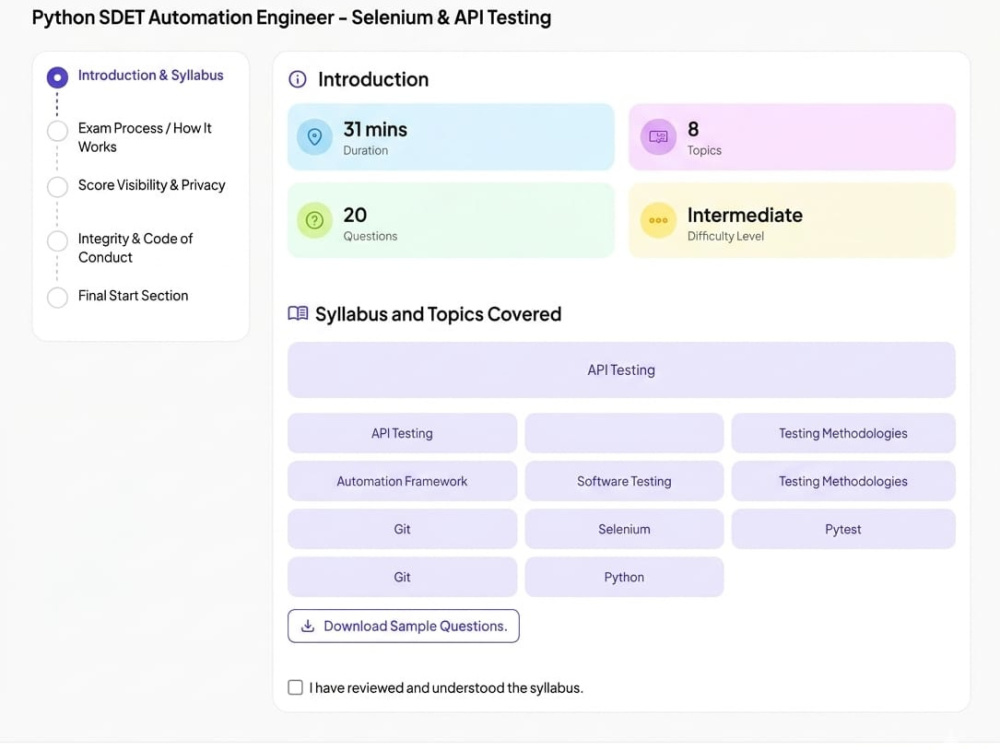Click the Git chip beside Selenium
This screenshot has height=750, width=1000.
click(402, 529)
